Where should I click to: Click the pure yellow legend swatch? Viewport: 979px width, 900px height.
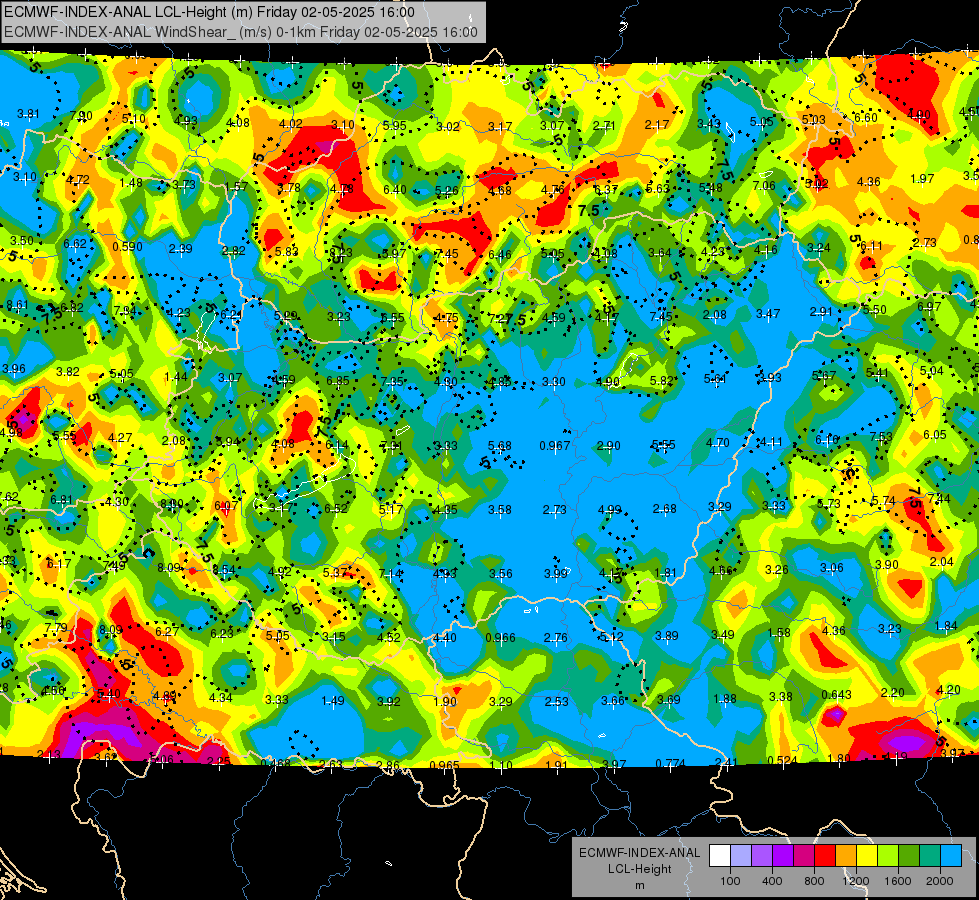pyautogui.click(x=867, y=856)
